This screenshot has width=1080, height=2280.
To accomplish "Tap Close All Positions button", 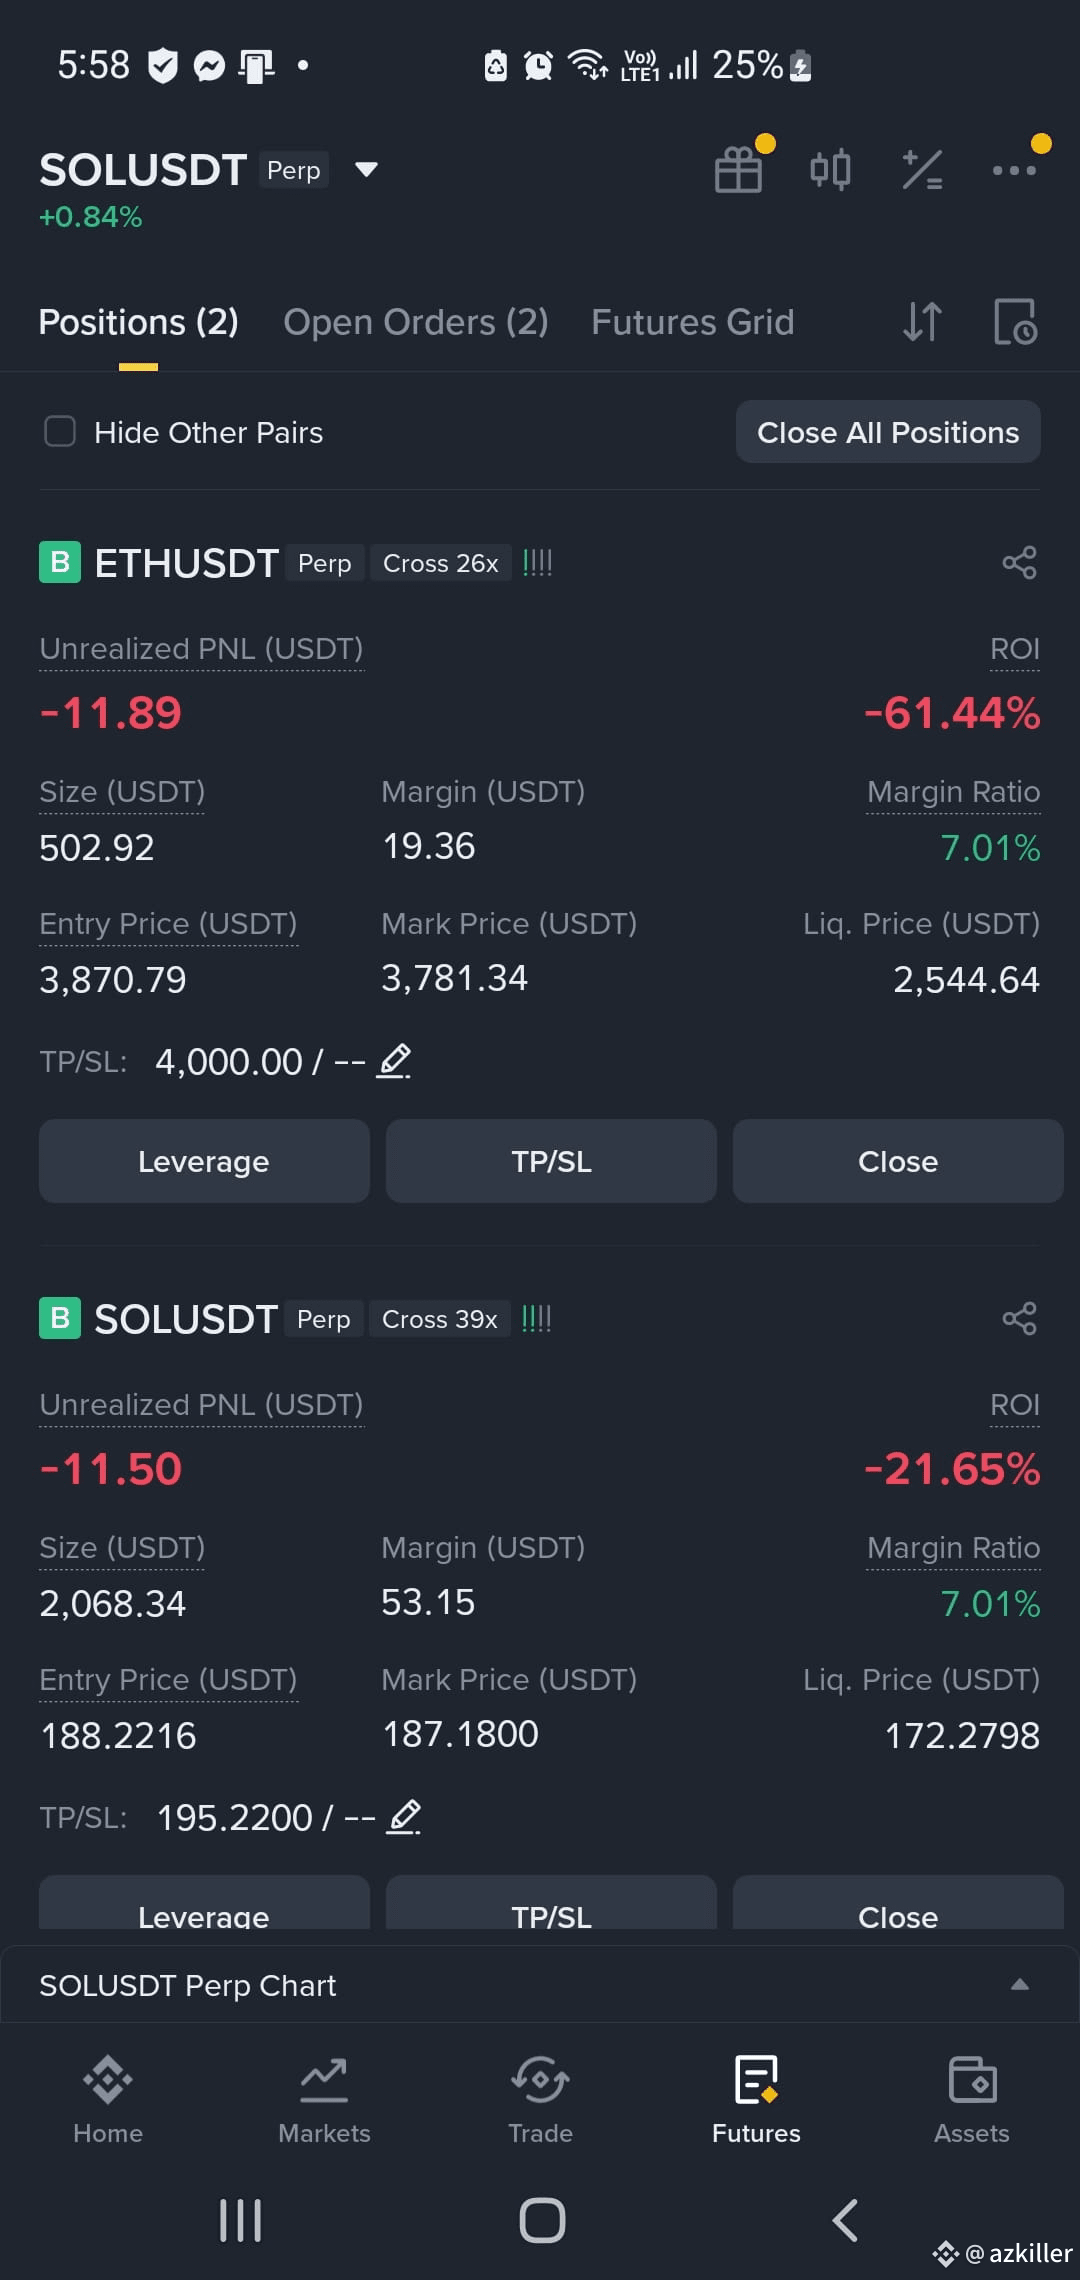I will click(x=888, y=432).
